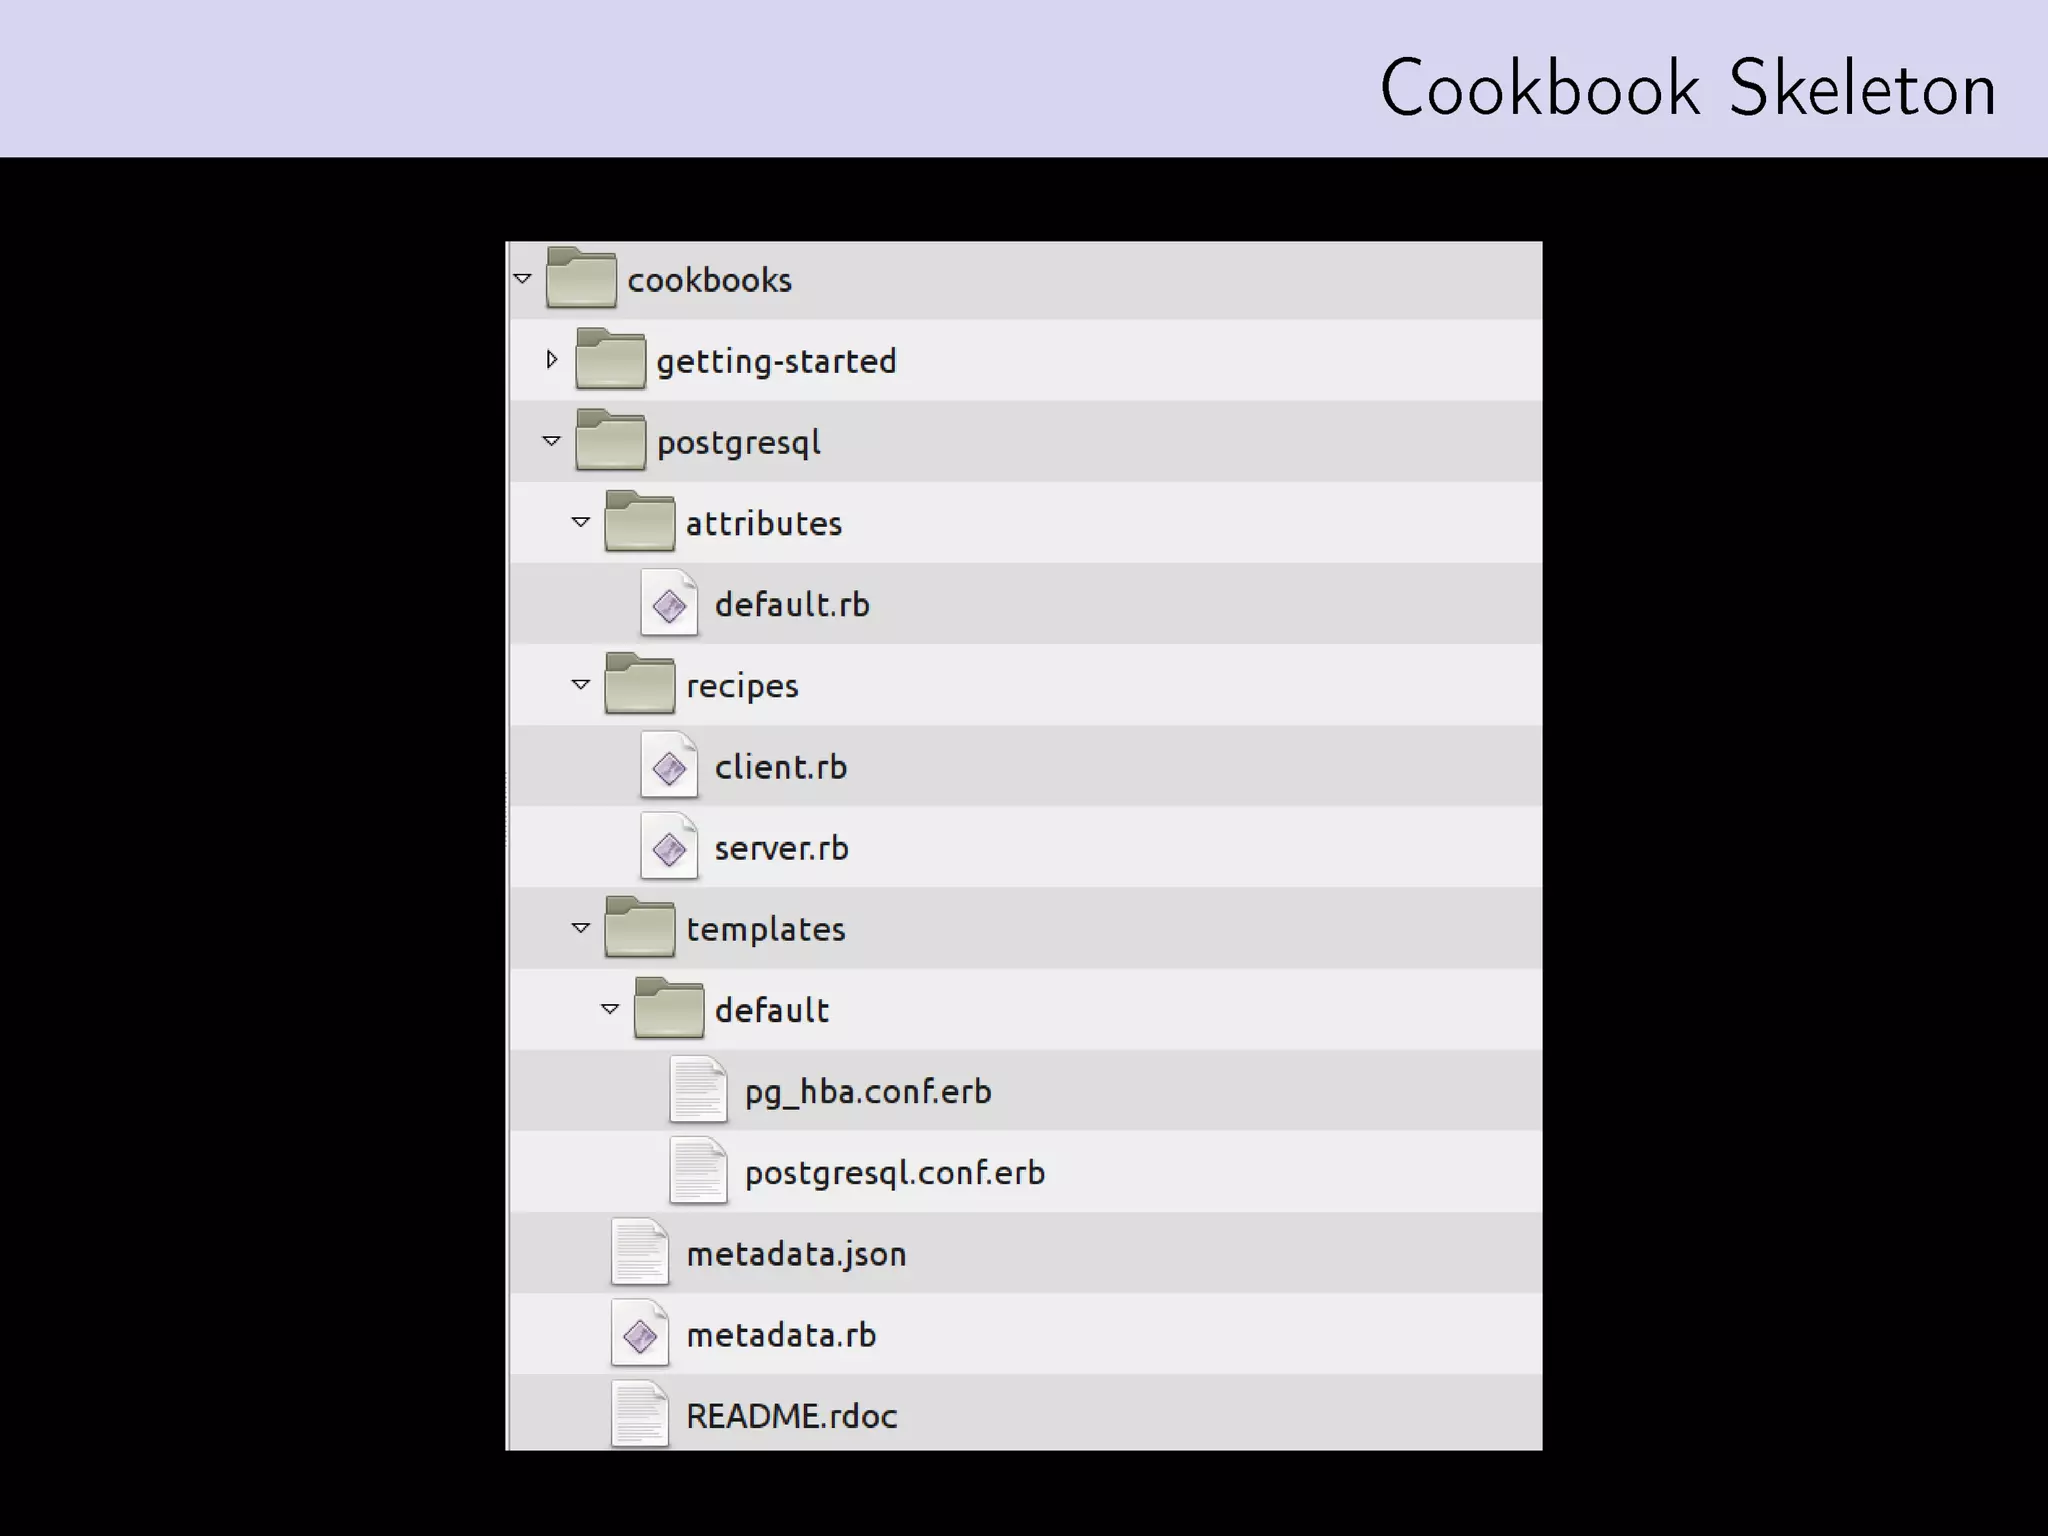
Task: Collapse the postgresql folder arrow
Action: [x=551, y=441]
